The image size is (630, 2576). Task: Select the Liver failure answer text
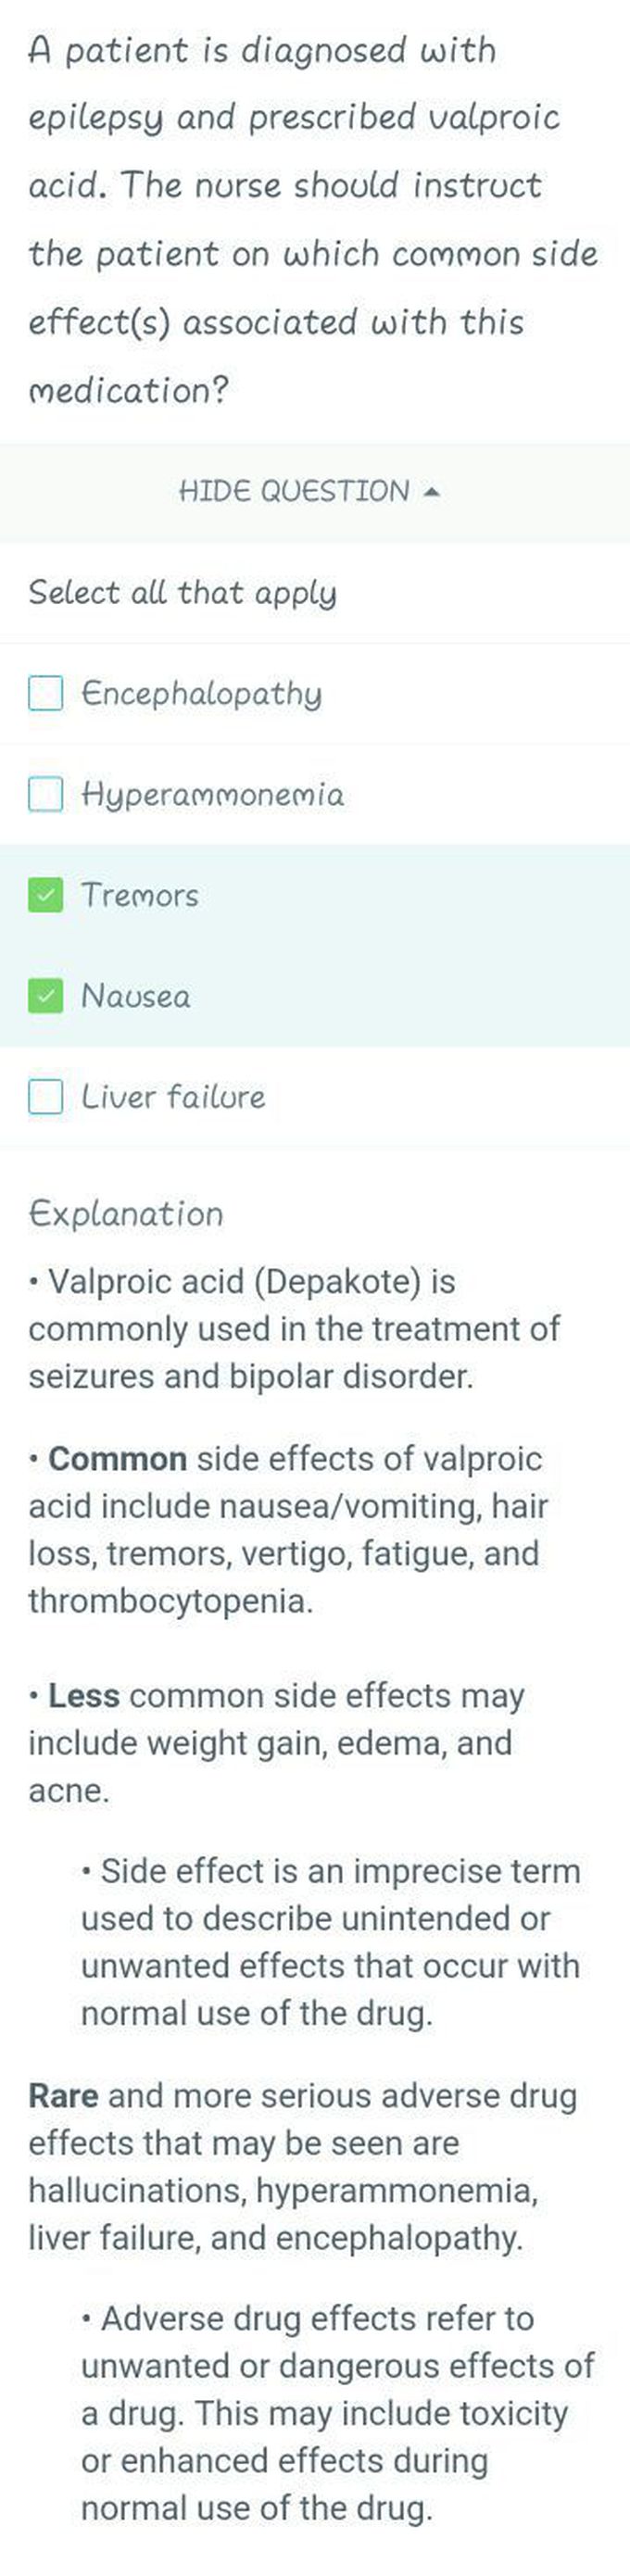coord(173,1097)
